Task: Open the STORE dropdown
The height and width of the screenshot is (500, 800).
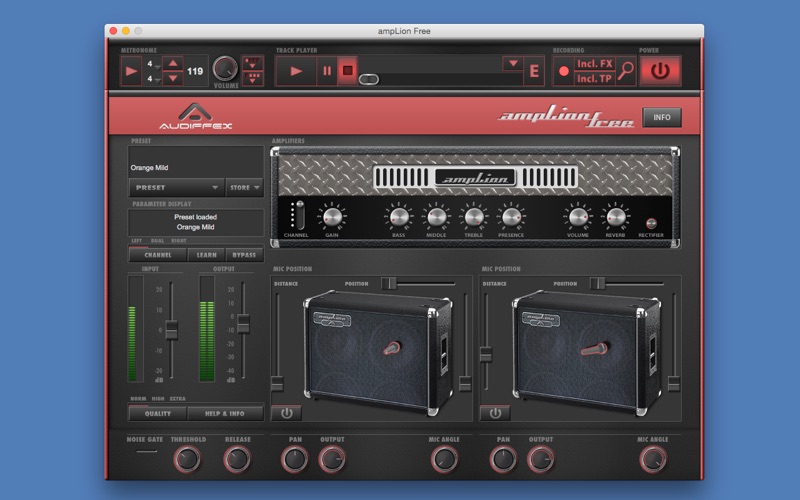Action: pos(244,188)
